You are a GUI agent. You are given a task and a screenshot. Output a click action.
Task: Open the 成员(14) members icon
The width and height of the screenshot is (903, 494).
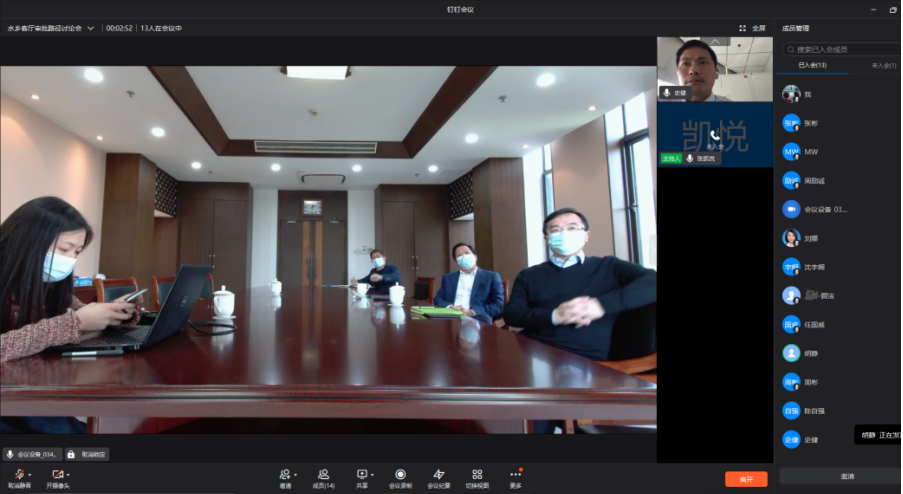(x=323, y=475)
